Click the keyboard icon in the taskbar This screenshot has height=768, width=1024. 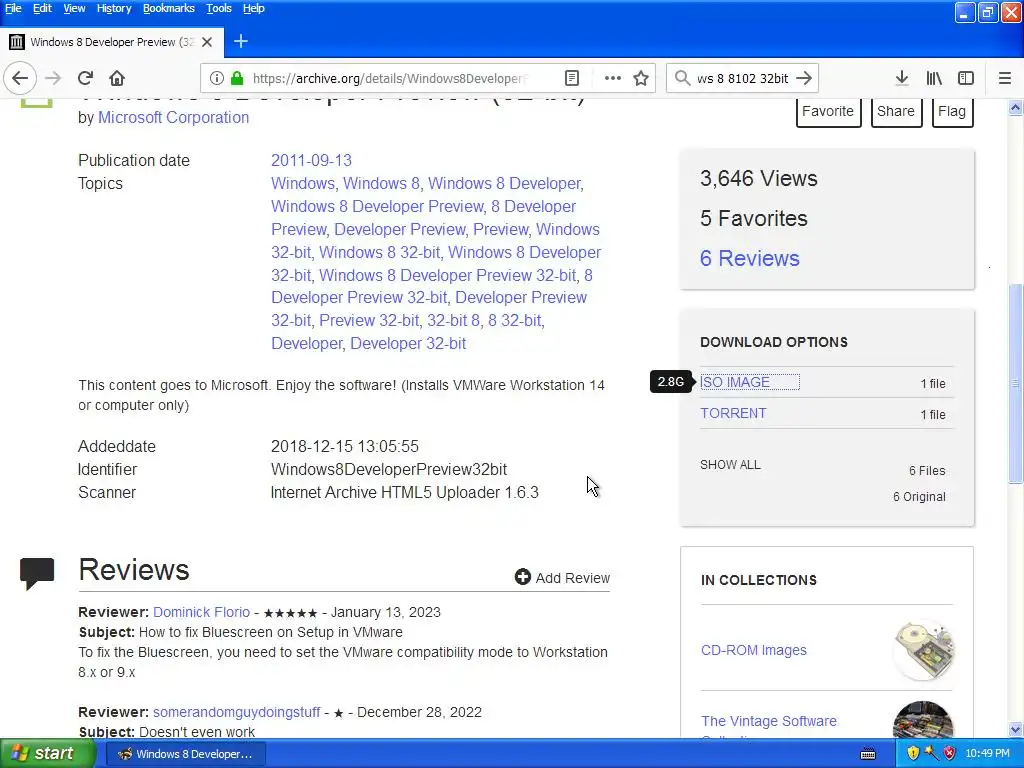[x=868, y=754]
